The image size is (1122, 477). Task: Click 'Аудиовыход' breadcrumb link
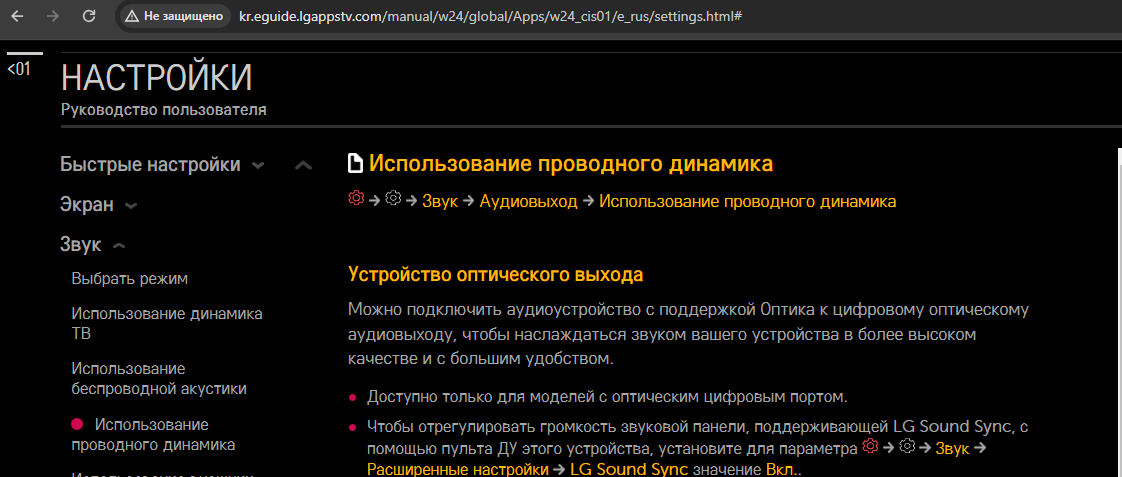(x=528, y=201)
